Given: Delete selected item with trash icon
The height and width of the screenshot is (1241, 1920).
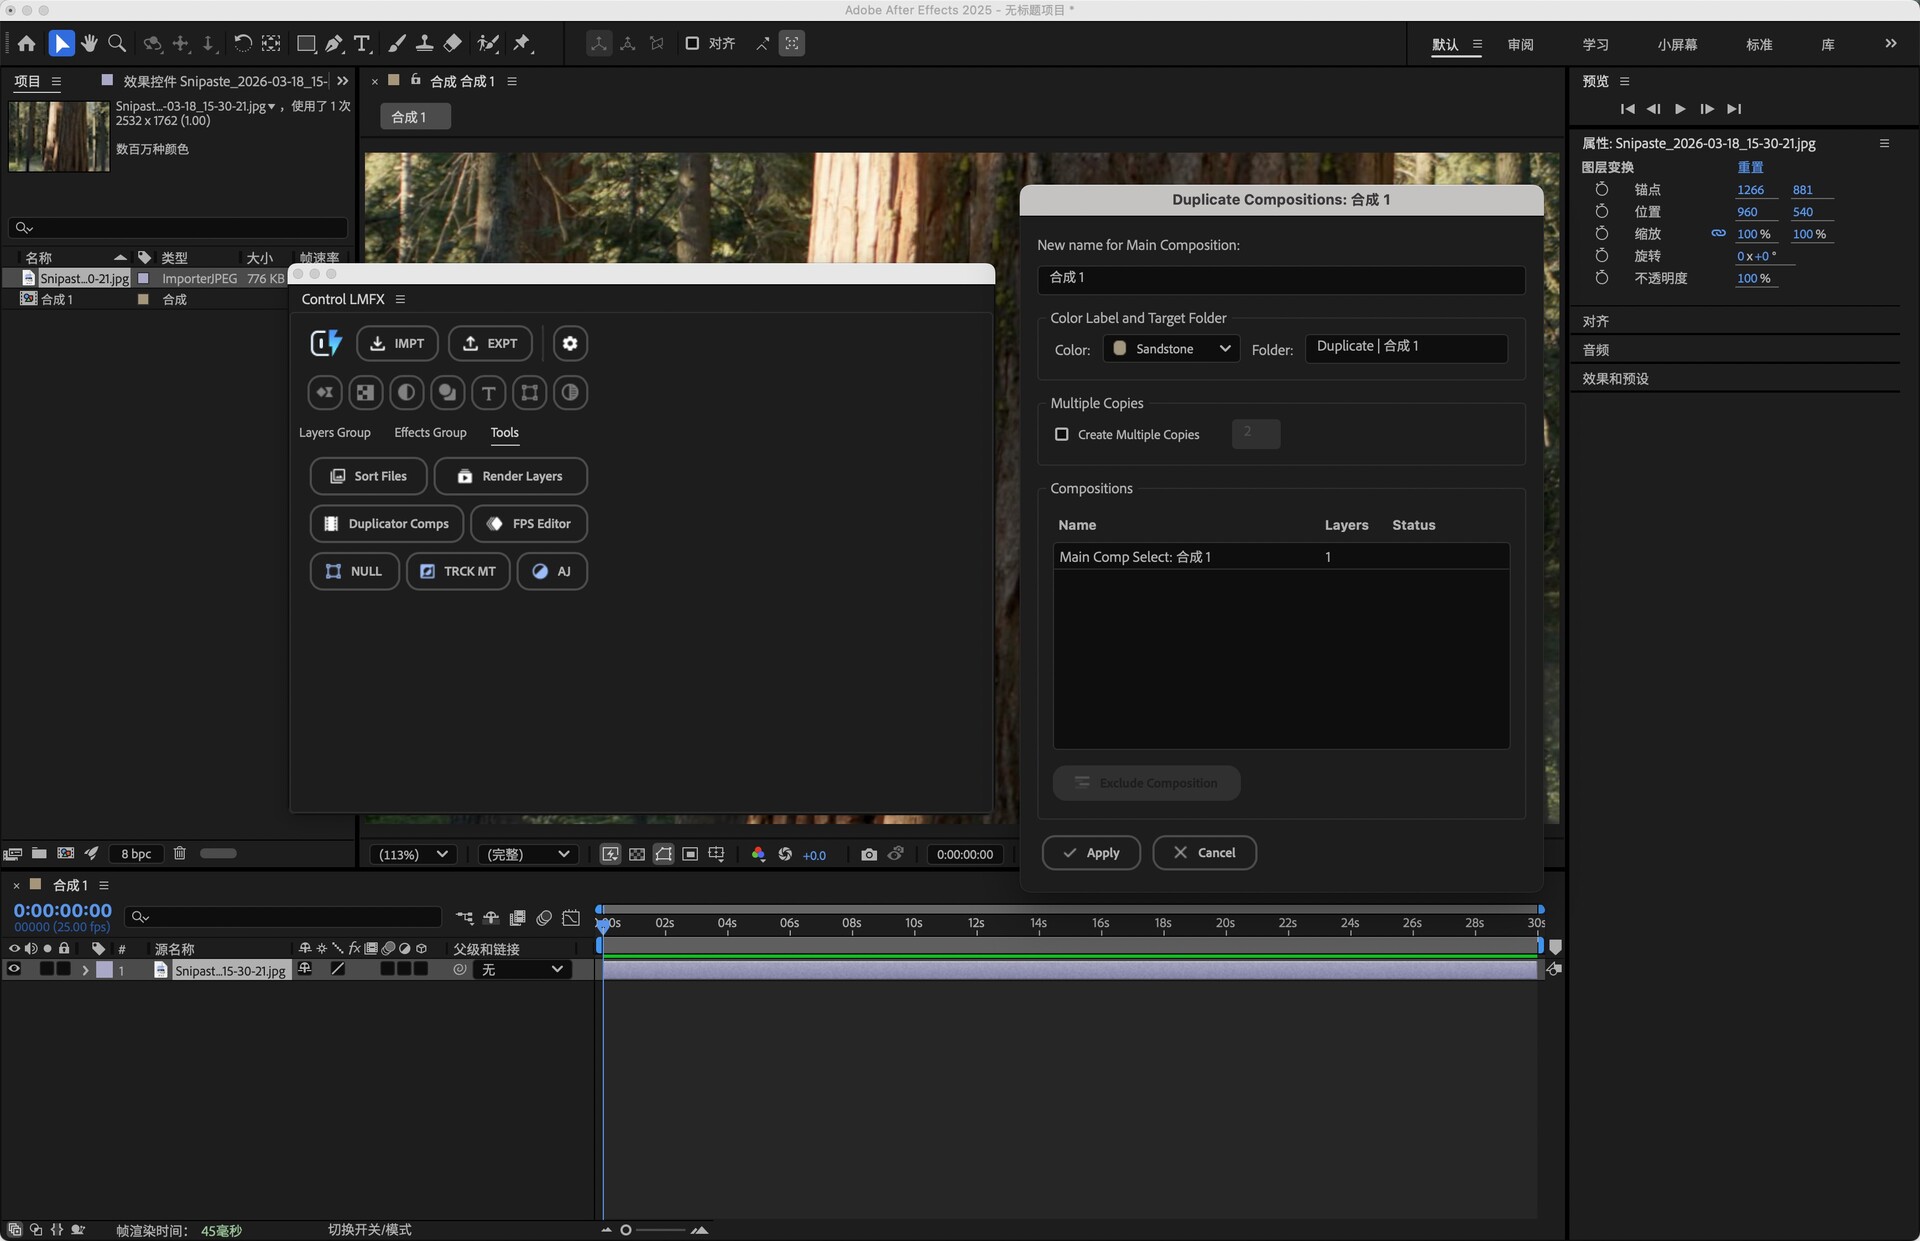Looking at the screenshot, I should click(180, 853).
